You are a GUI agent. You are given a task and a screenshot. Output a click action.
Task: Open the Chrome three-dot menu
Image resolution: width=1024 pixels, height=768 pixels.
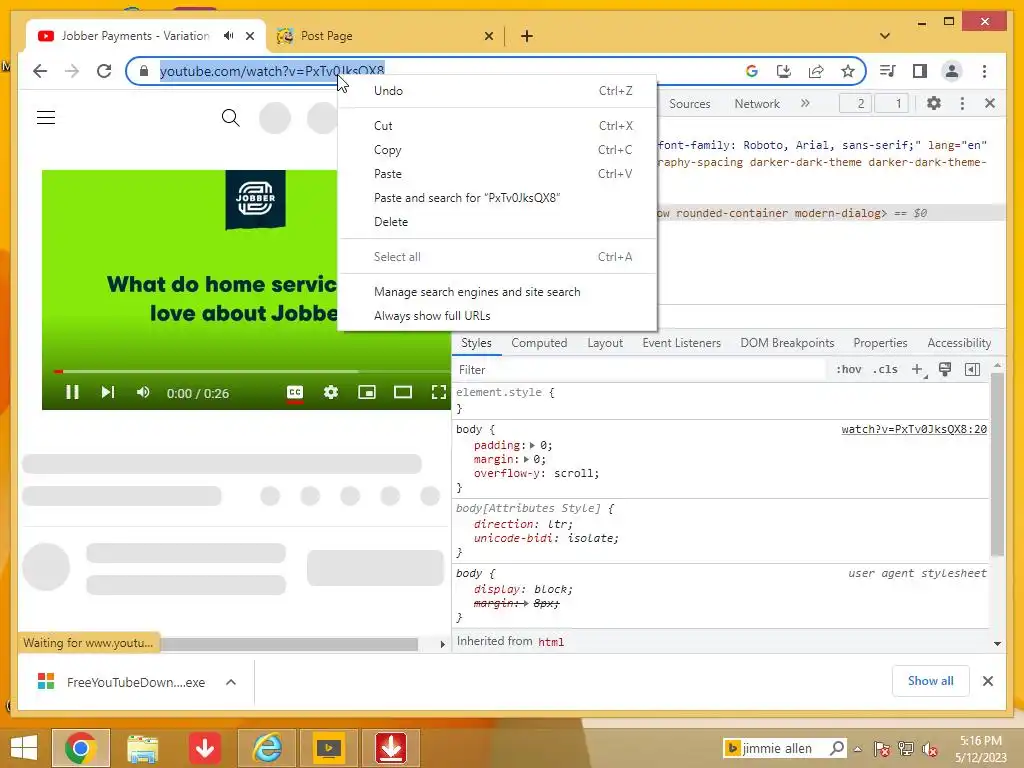click(x=984, y=71)
